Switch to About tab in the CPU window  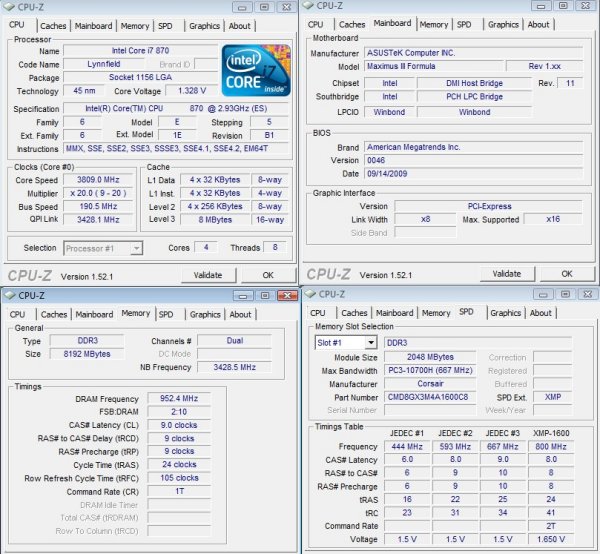tap(240, 26)
